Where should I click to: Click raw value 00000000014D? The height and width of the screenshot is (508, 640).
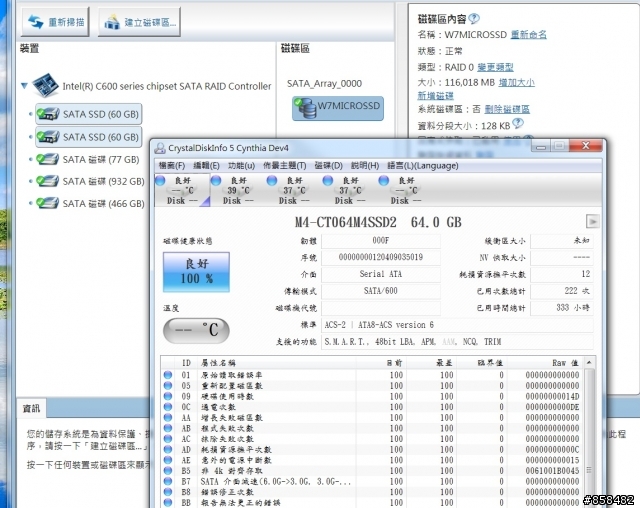[x=552, y=396]
